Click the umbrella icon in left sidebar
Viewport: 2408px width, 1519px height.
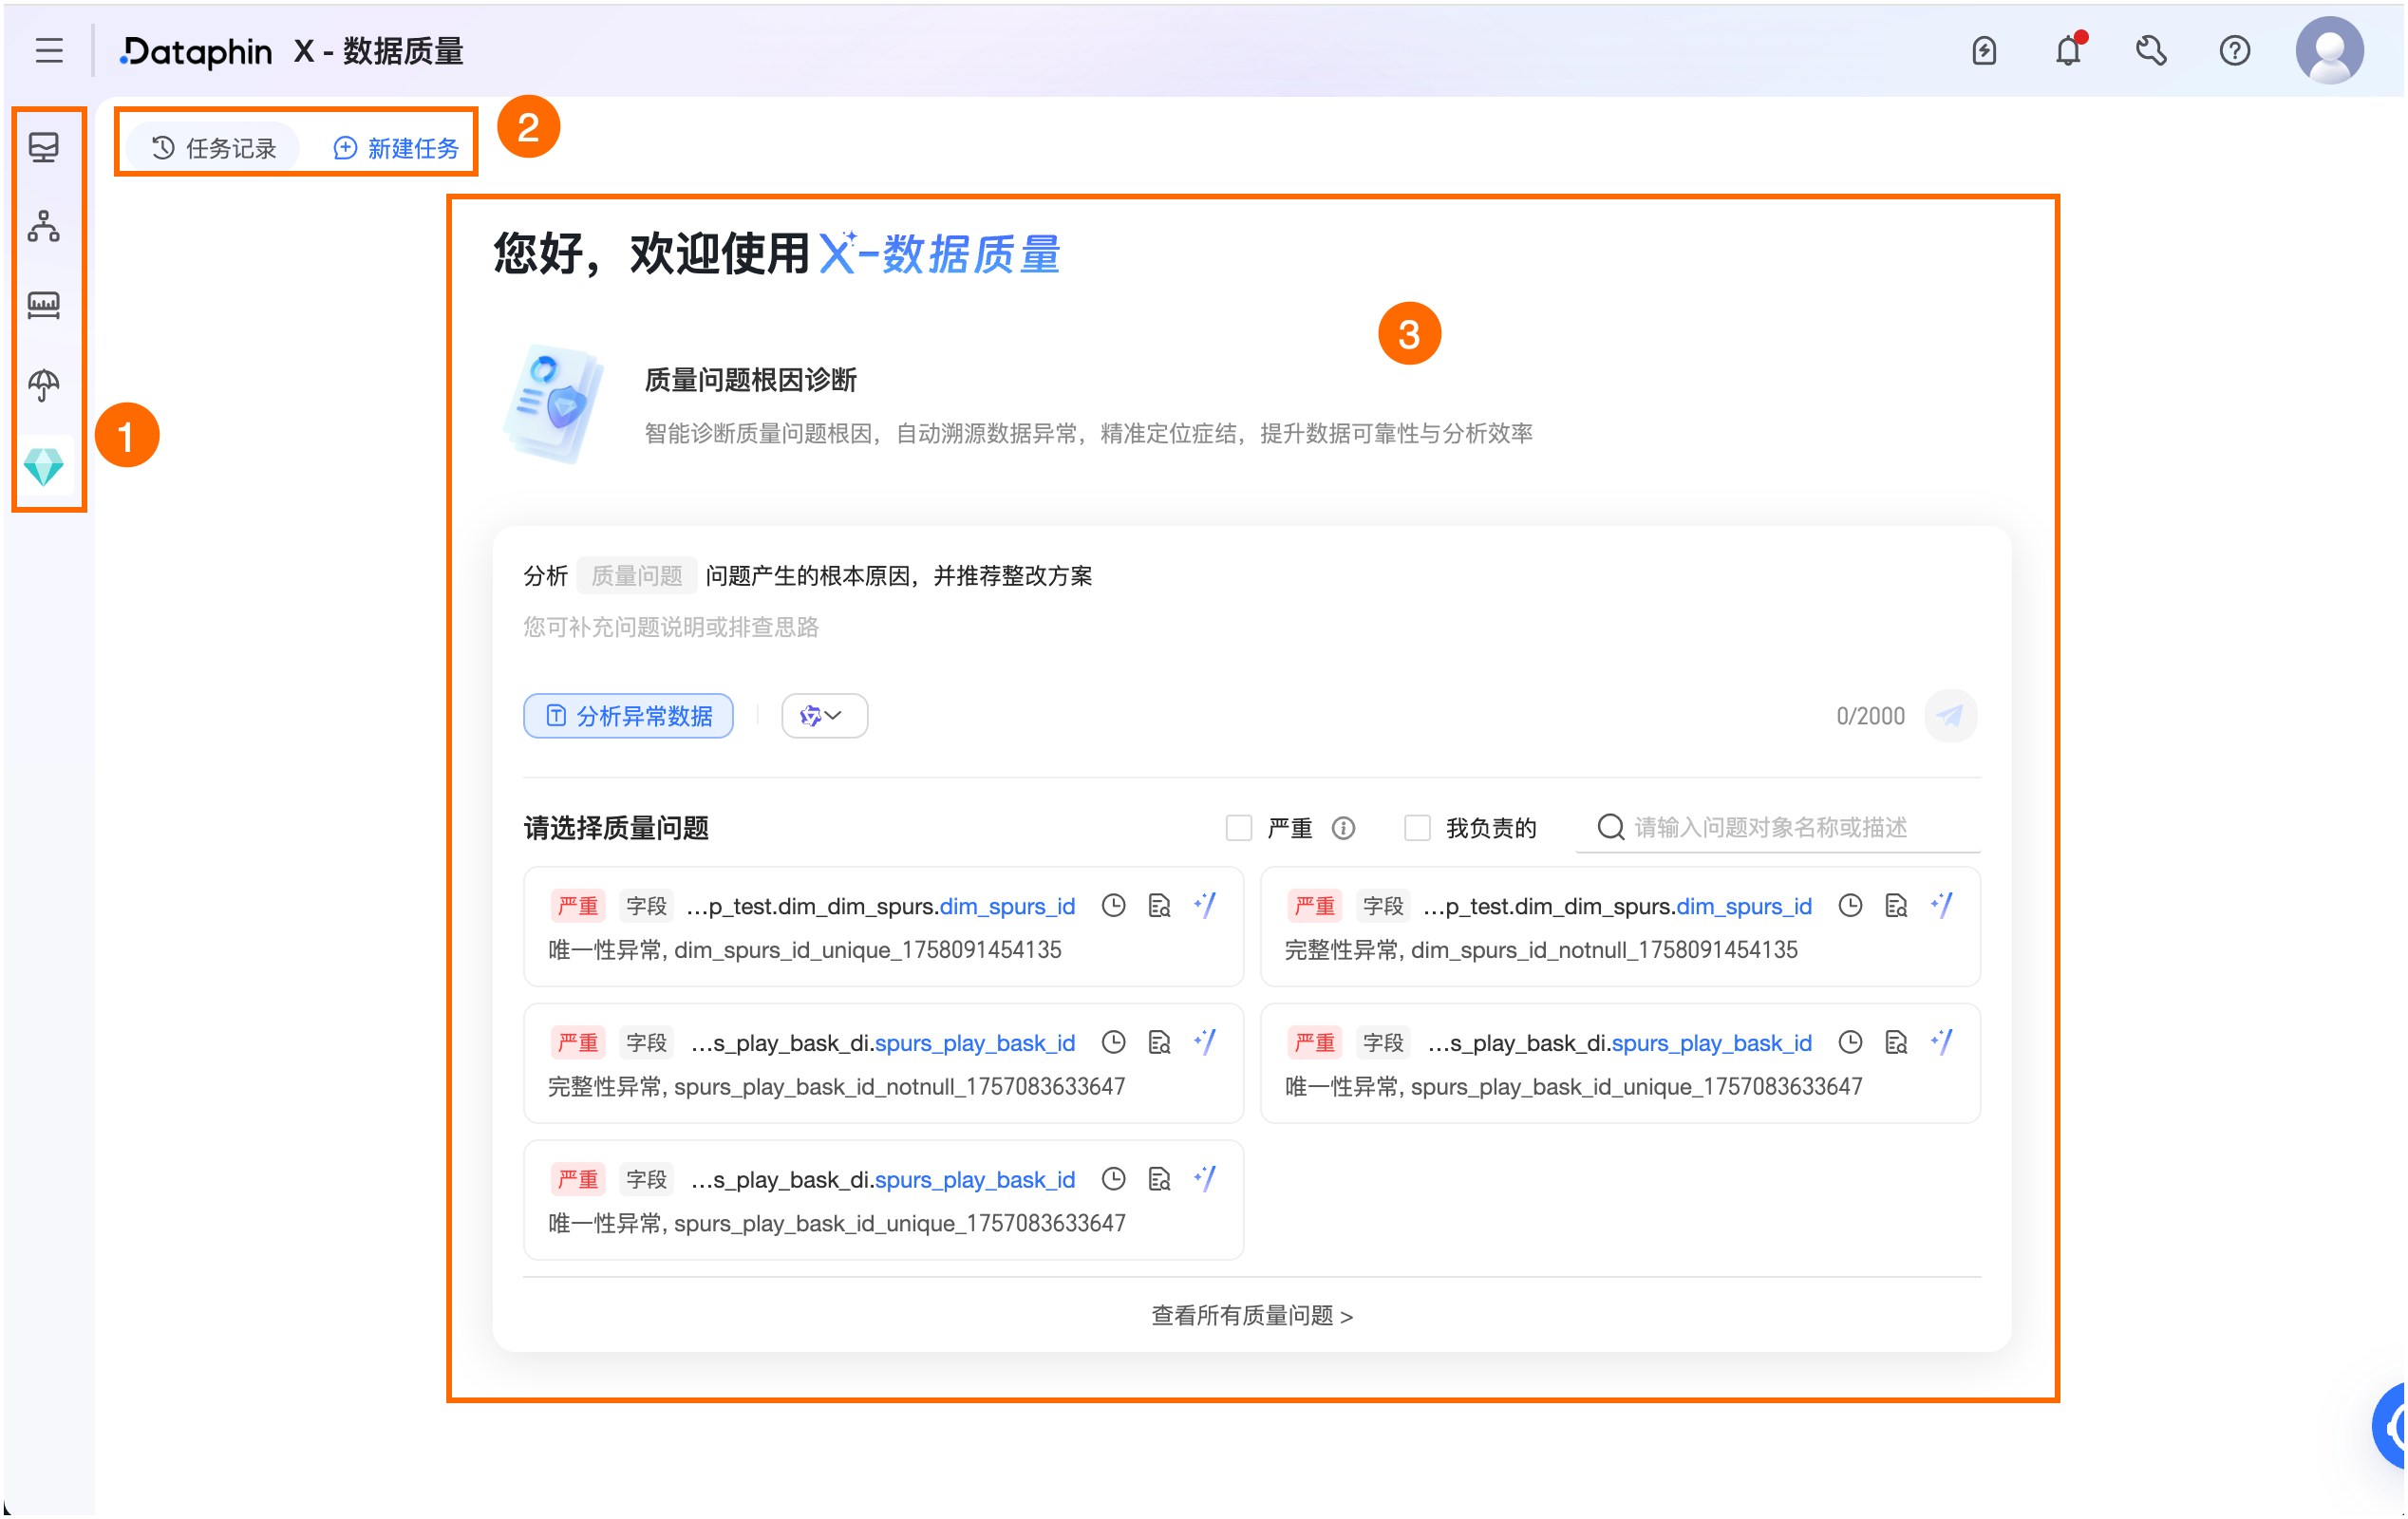tap(44, 384)
